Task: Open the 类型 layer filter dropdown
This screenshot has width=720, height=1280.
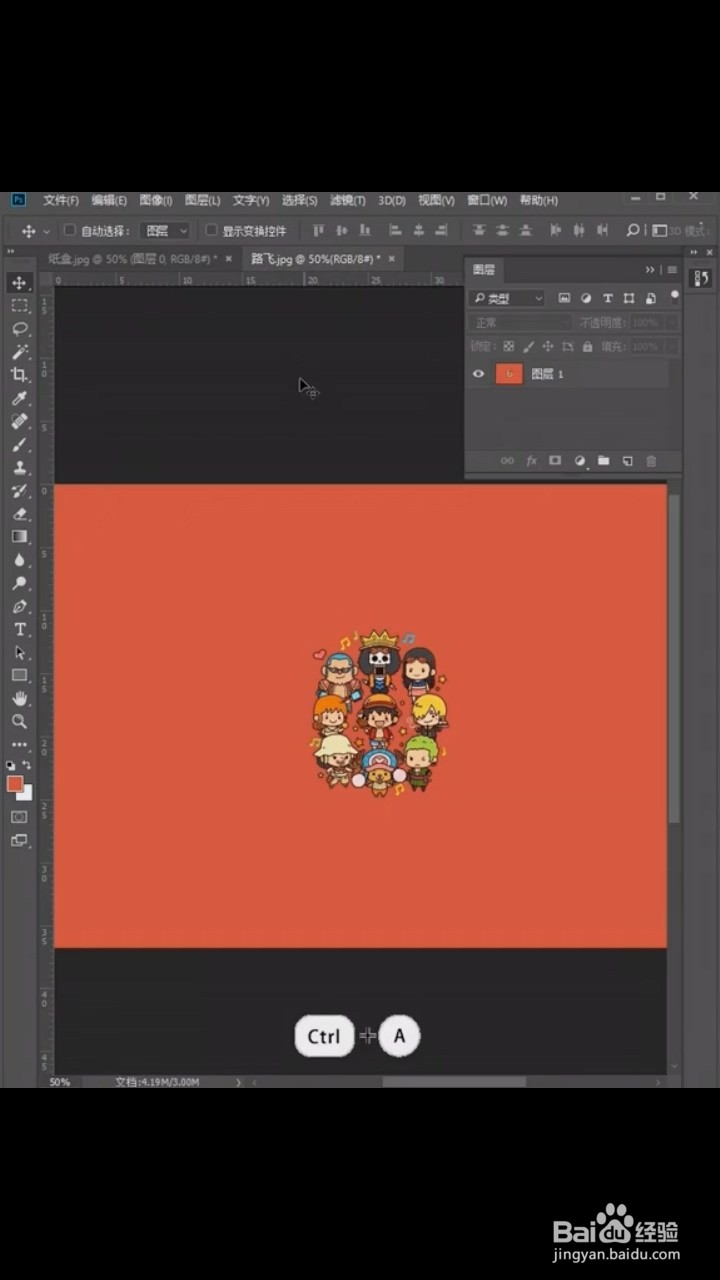Action: point(508,298)
